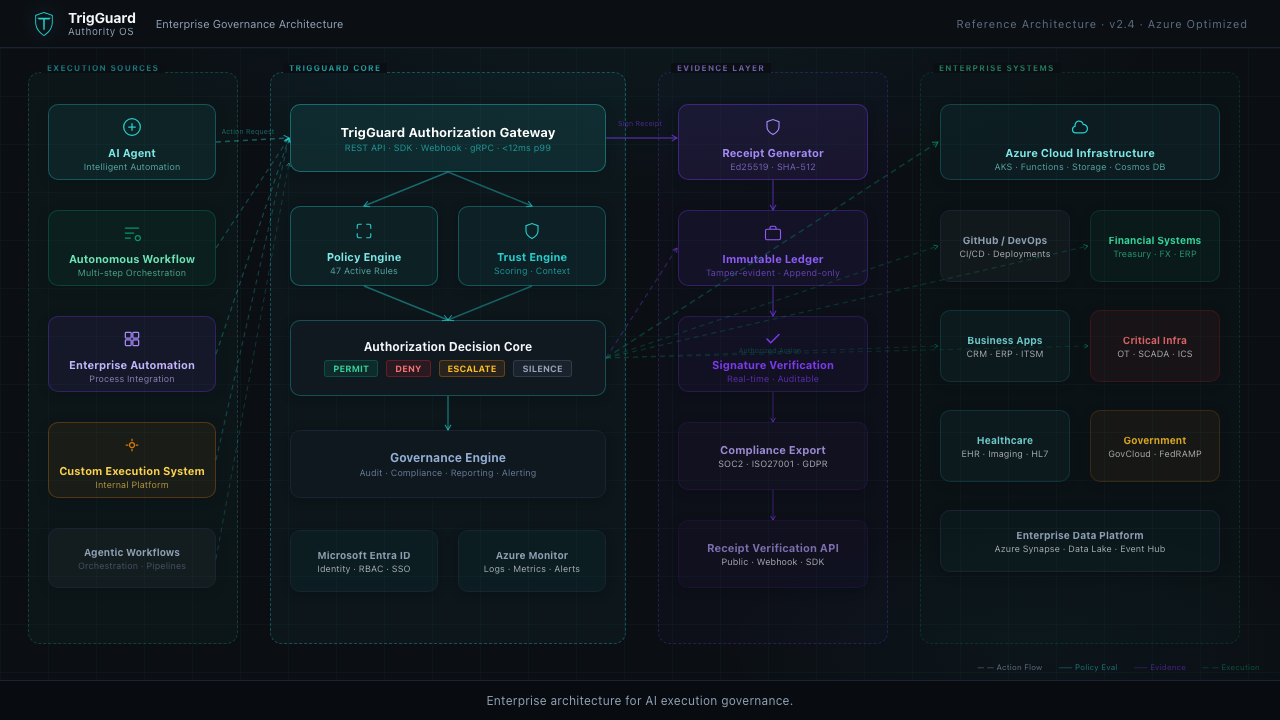Open the Governance Engine card
Image resolution: width=1280 pixels, height=720 pixels.
[448, 464]
